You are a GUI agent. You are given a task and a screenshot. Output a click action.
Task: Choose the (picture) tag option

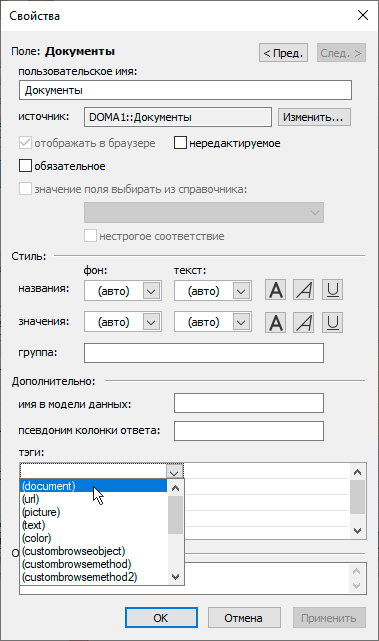tap(94, 512)
